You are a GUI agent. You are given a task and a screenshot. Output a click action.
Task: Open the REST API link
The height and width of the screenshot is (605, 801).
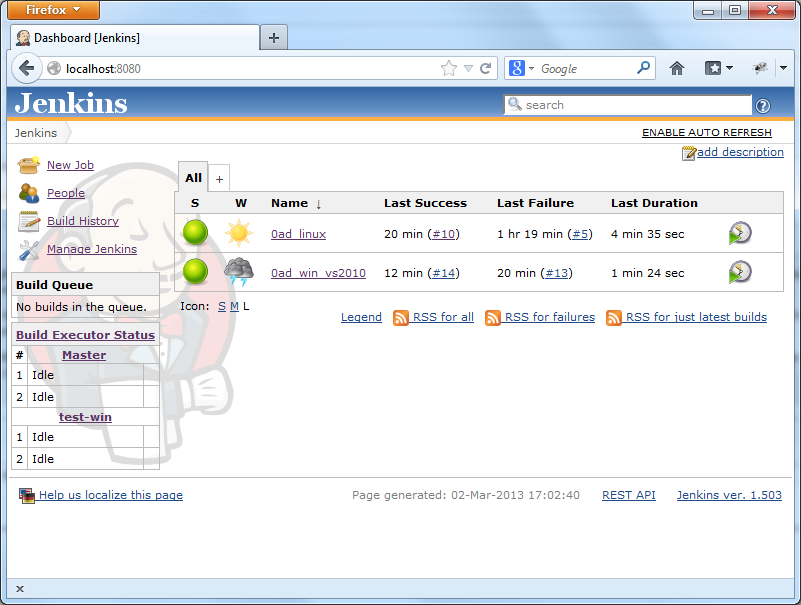(x=629, y=495)
